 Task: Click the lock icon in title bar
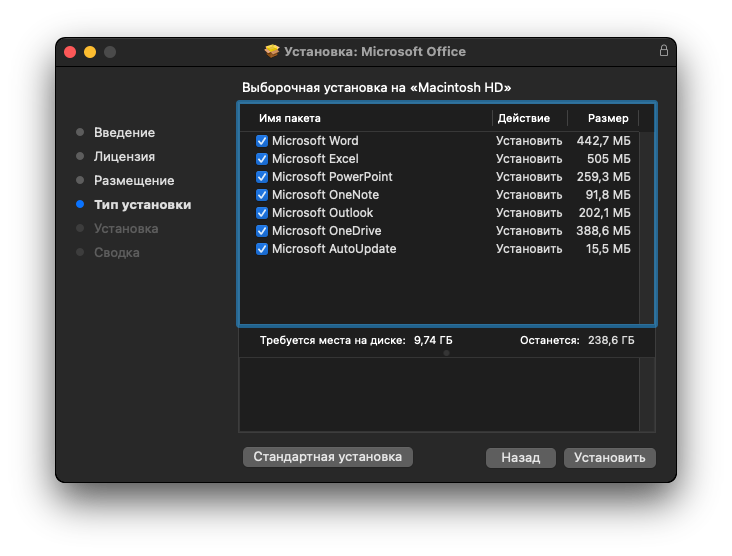[663, 51]
